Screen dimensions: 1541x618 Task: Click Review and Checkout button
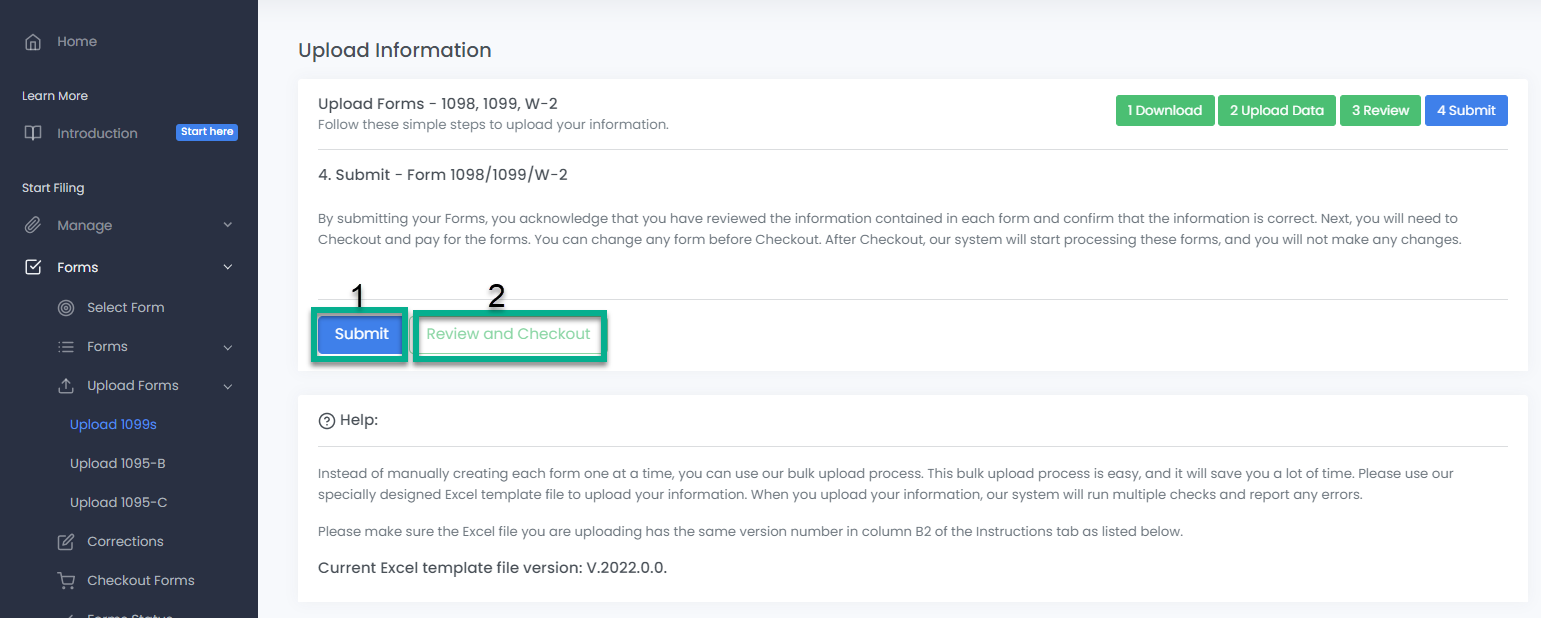pos(508,334)
